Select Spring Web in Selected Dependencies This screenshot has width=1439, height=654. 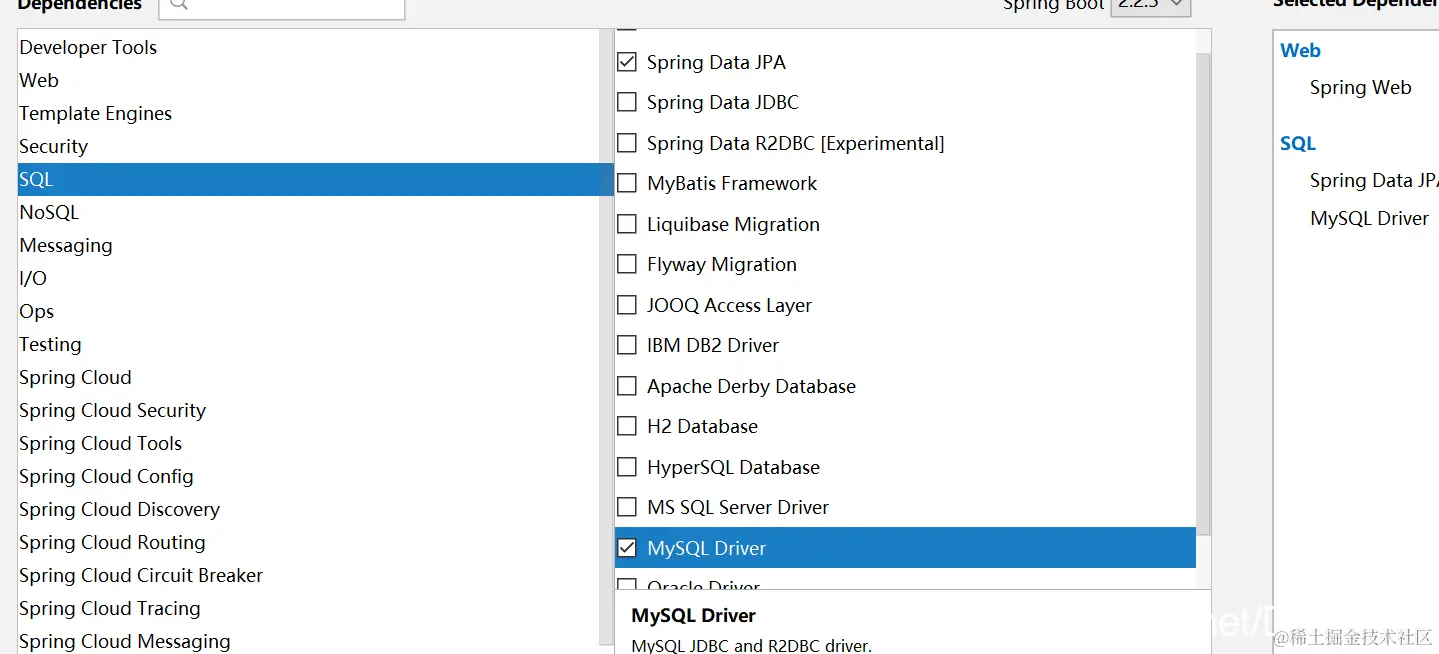coord(1360,87)
